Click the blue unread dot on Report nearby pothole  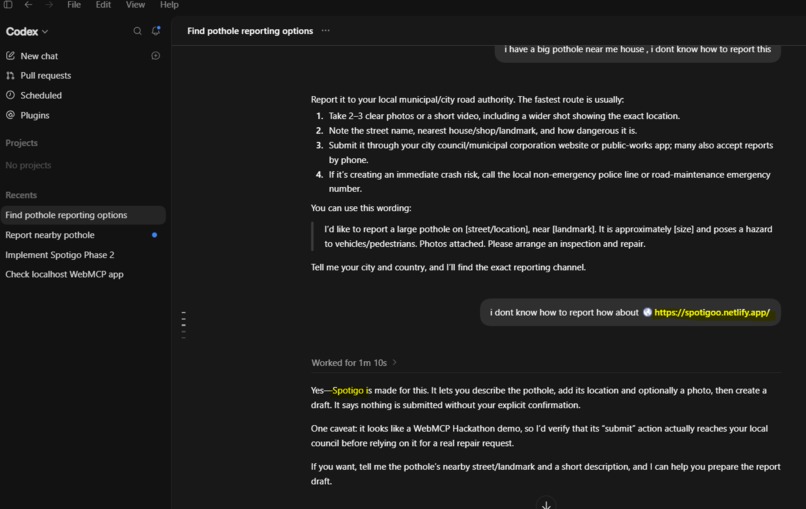click(x=154, y=235)
